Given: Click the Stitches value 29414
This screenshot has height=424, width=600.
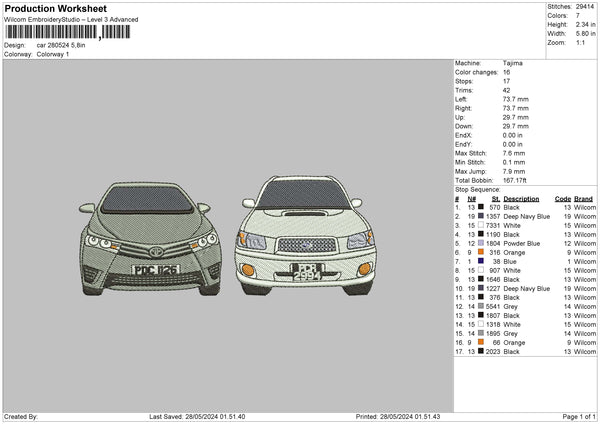Looking at the screenshot, I should coord(585,7).
